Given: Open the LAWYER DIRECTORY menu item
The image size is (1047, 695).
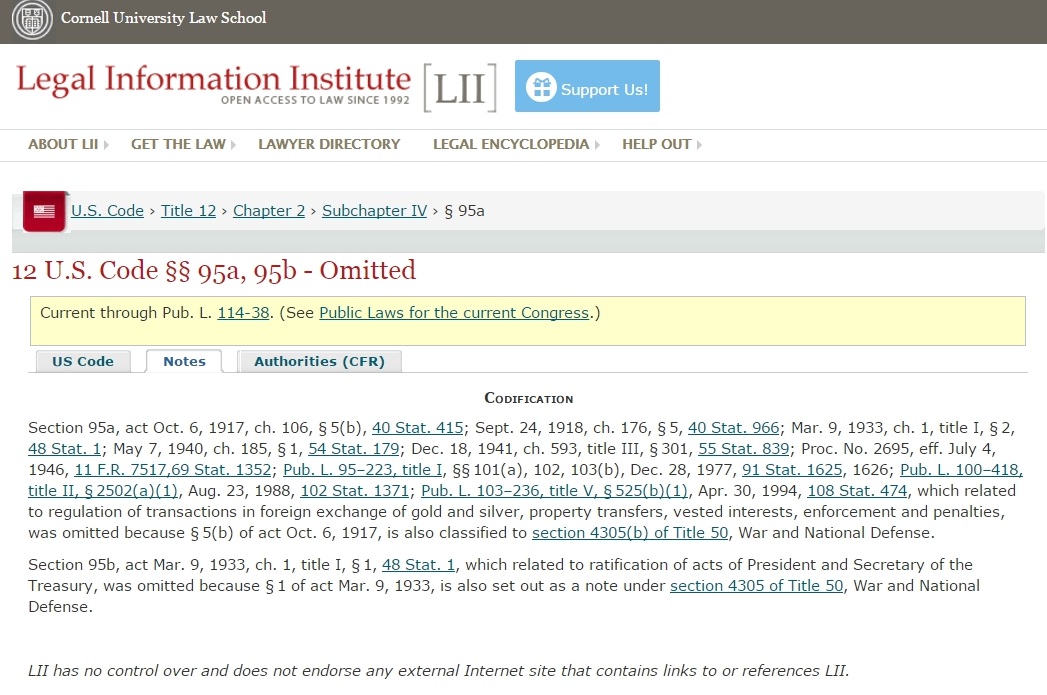Looking at the screenshot, I should [329, 144].
